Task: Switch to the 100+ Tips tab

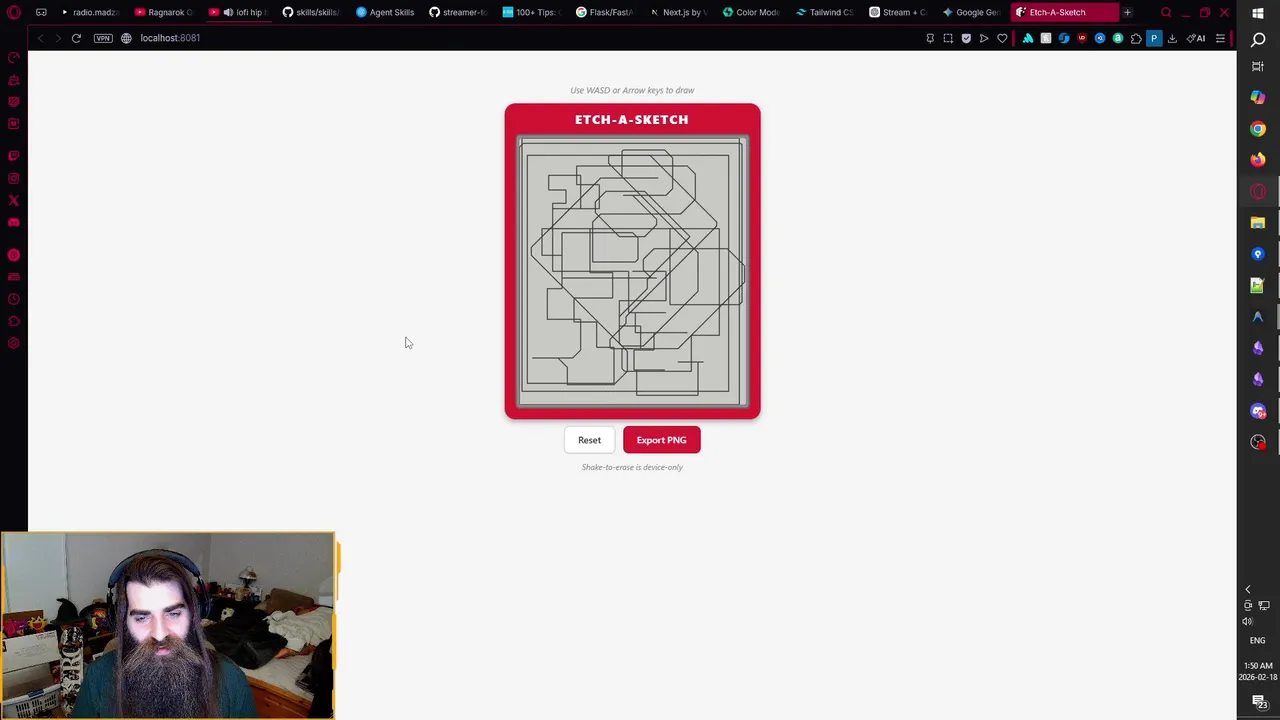Action: [x=533, y=12]
